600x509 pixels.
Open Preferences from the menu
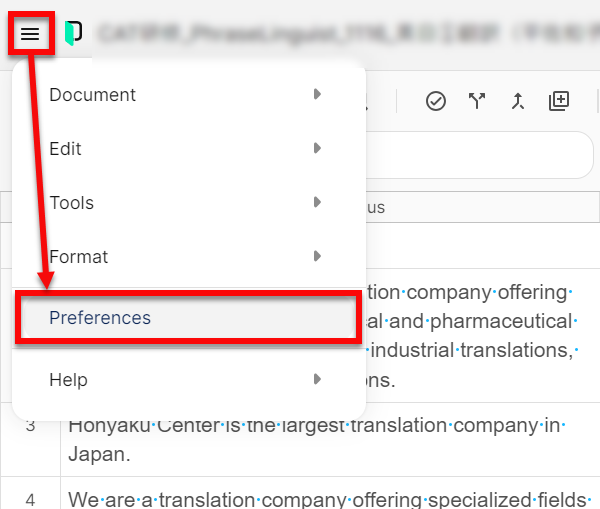click(100, 319)
